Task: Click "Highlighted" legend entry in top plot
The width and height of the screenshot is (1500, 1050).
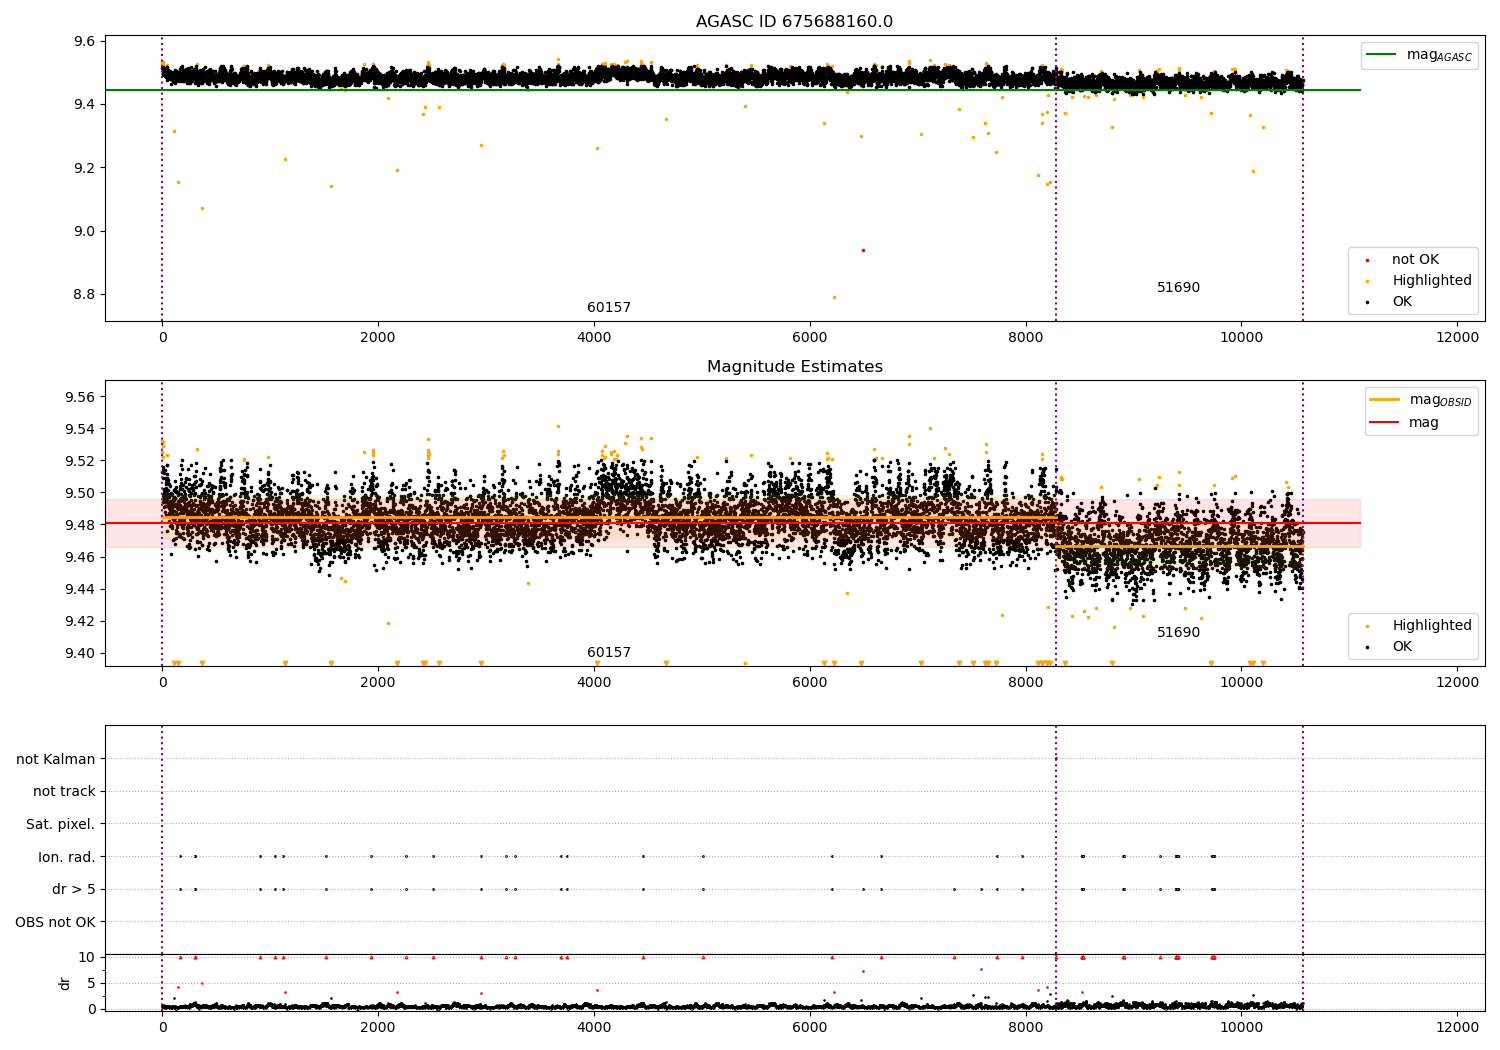Action: click(1432, 281)
